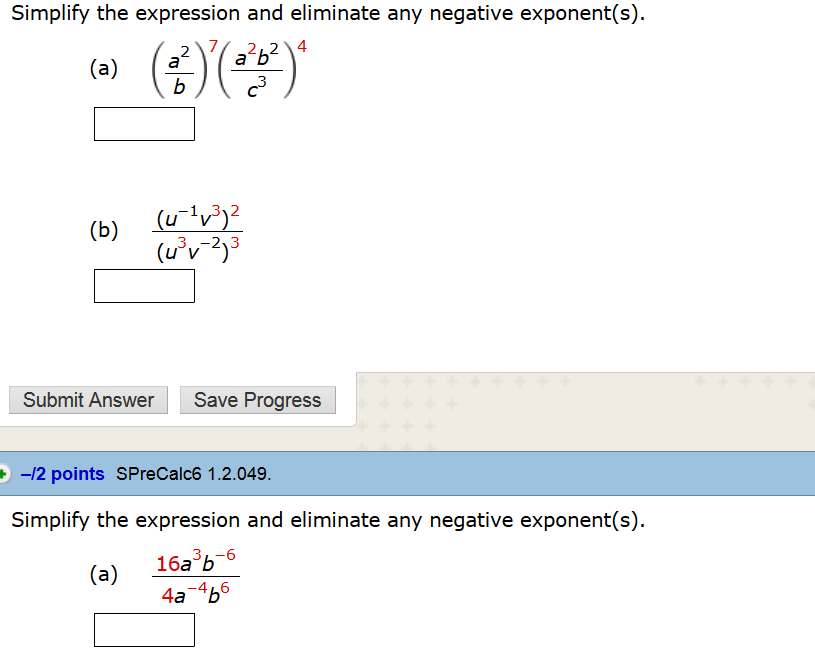Image resolution: width=815 pixels, height=658 pixels.
Task: Click the (a) label of the second question
Action: point(103,575)
